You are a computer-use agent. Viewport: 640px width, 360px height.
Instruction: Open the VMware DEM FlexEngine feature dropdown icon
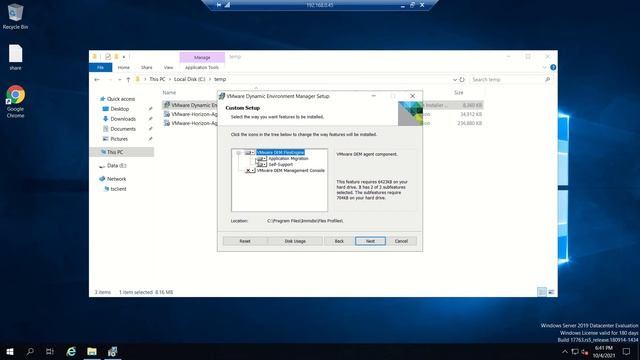pyautogui.click(x=249, y=152)
